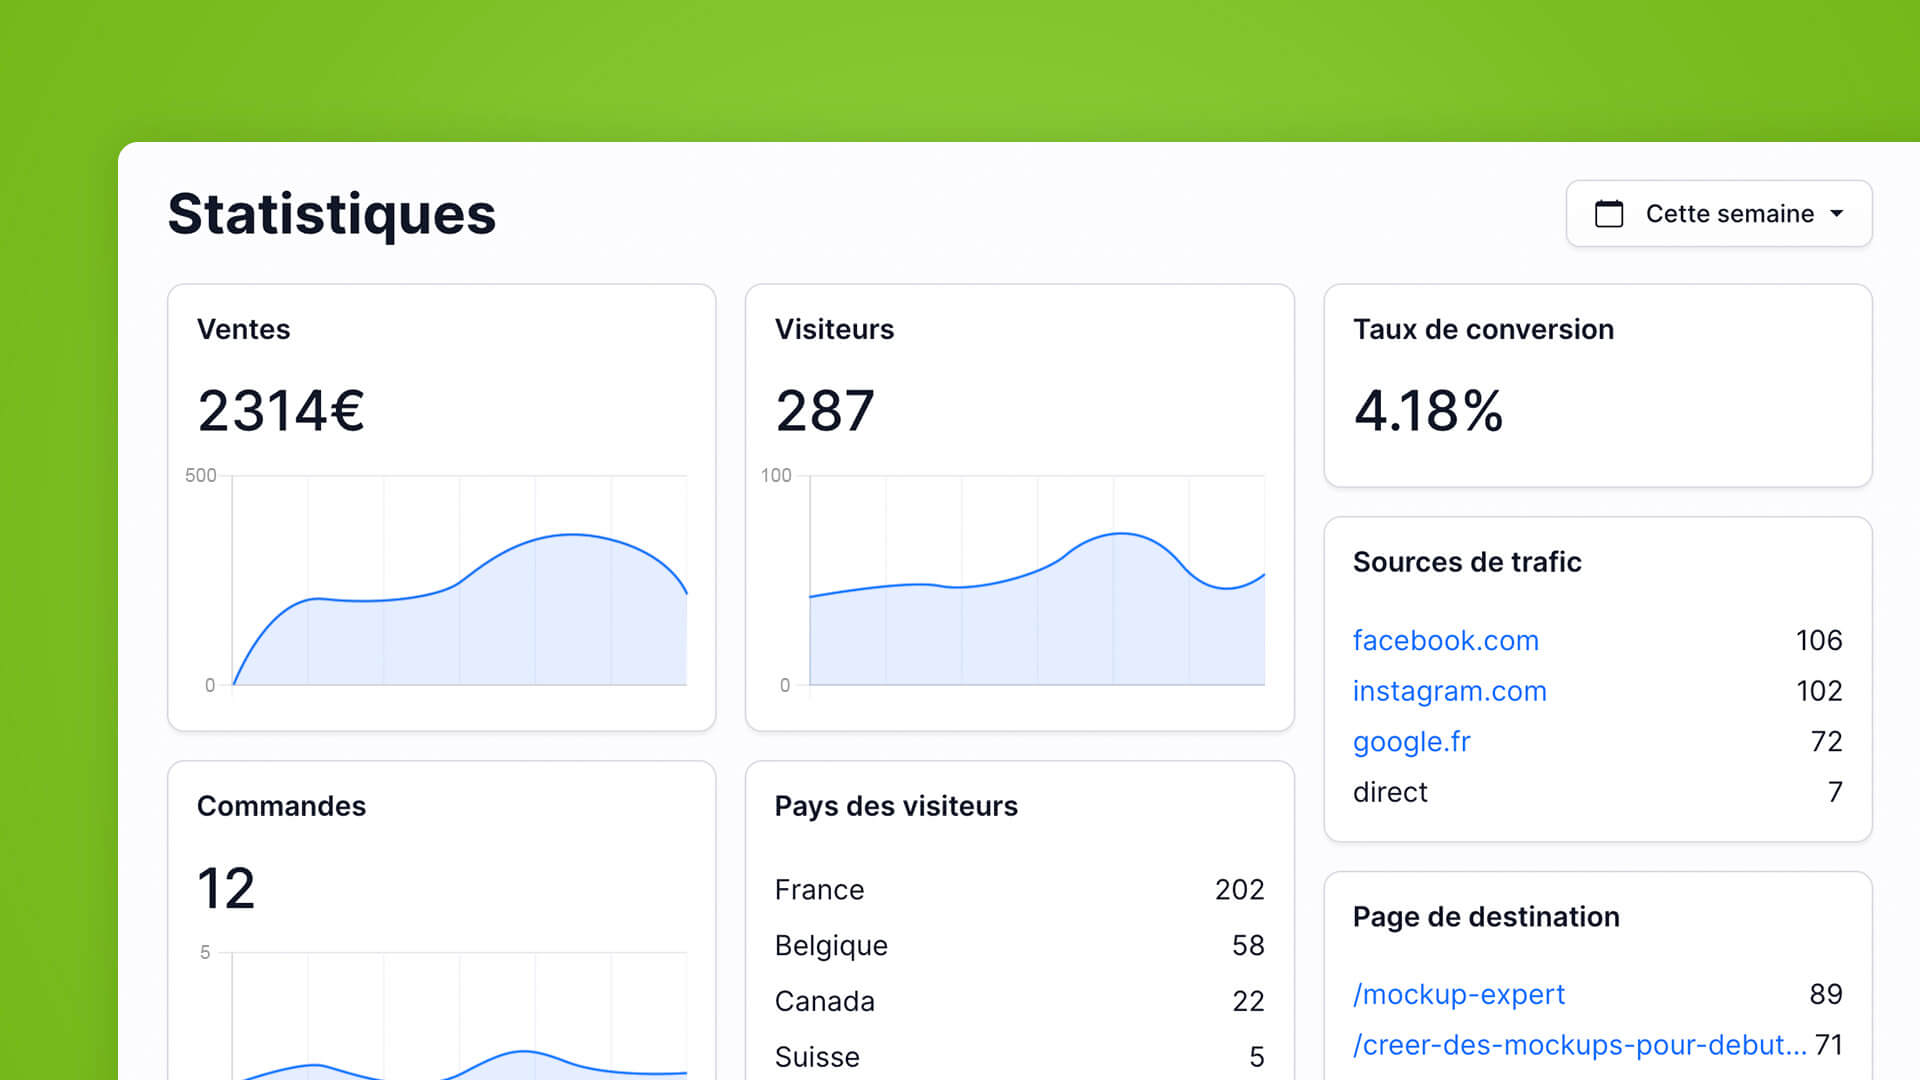Click the 202 visitor count for France
Viewport: 1920px width, 1080px height.
click(x=1240, y=890)
